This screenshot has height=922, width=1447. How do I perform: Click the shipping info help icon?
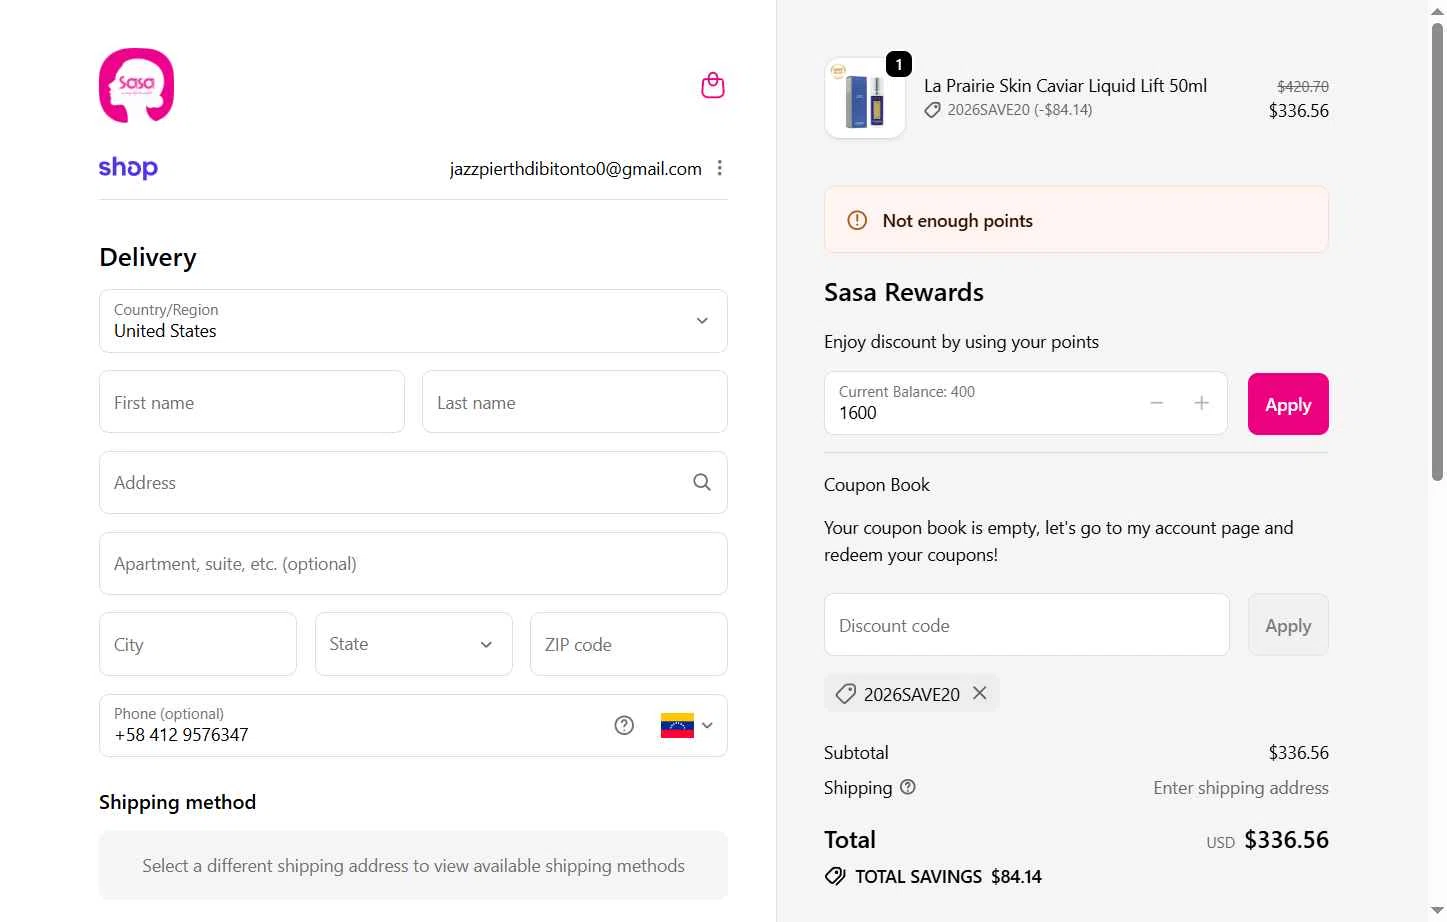coord(908,787)
